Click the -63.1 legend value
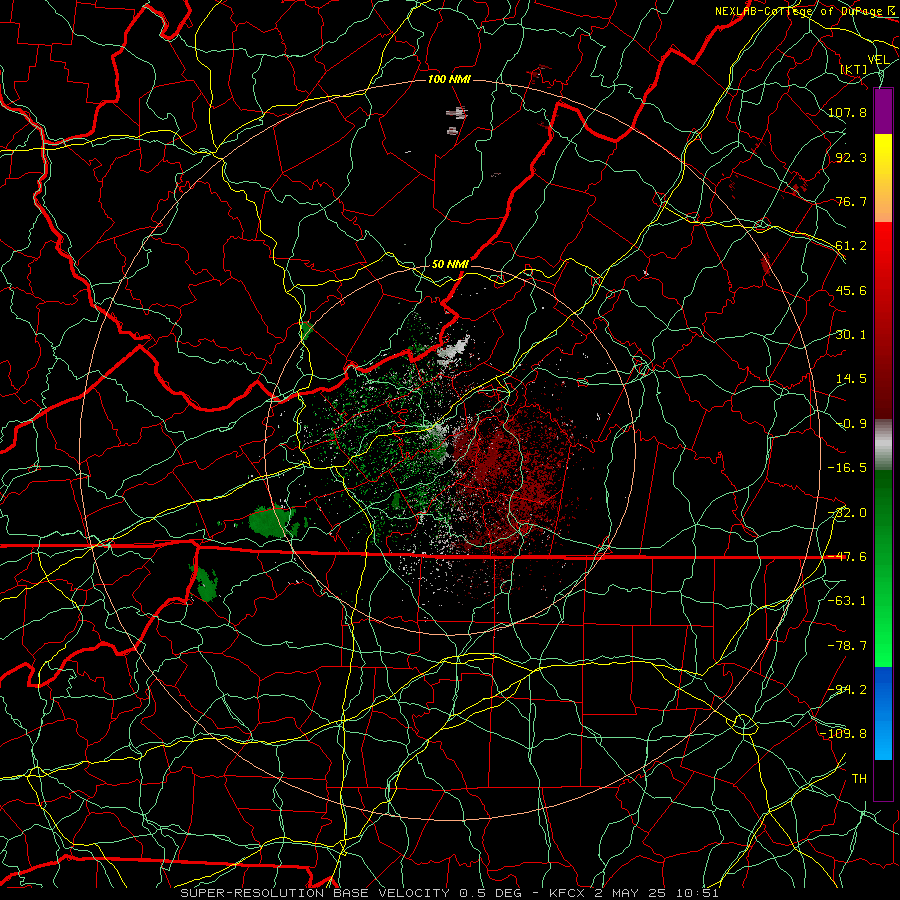 click(847, 601)
